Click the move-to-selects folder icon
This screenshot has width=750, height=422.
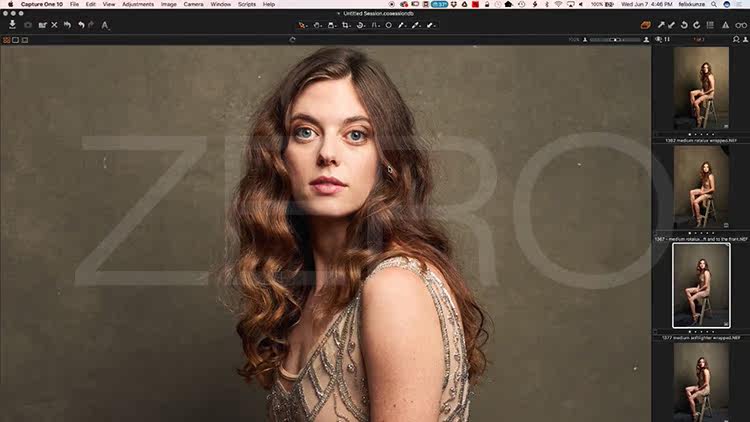pyautogui.click(x=42, y=25)
